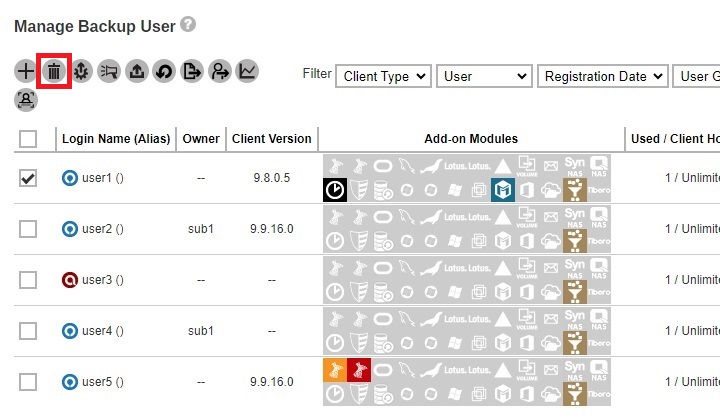Tick the checkbox for user3
The height and width of the screenshot is (420, 720).
click(x=28, y=280)
